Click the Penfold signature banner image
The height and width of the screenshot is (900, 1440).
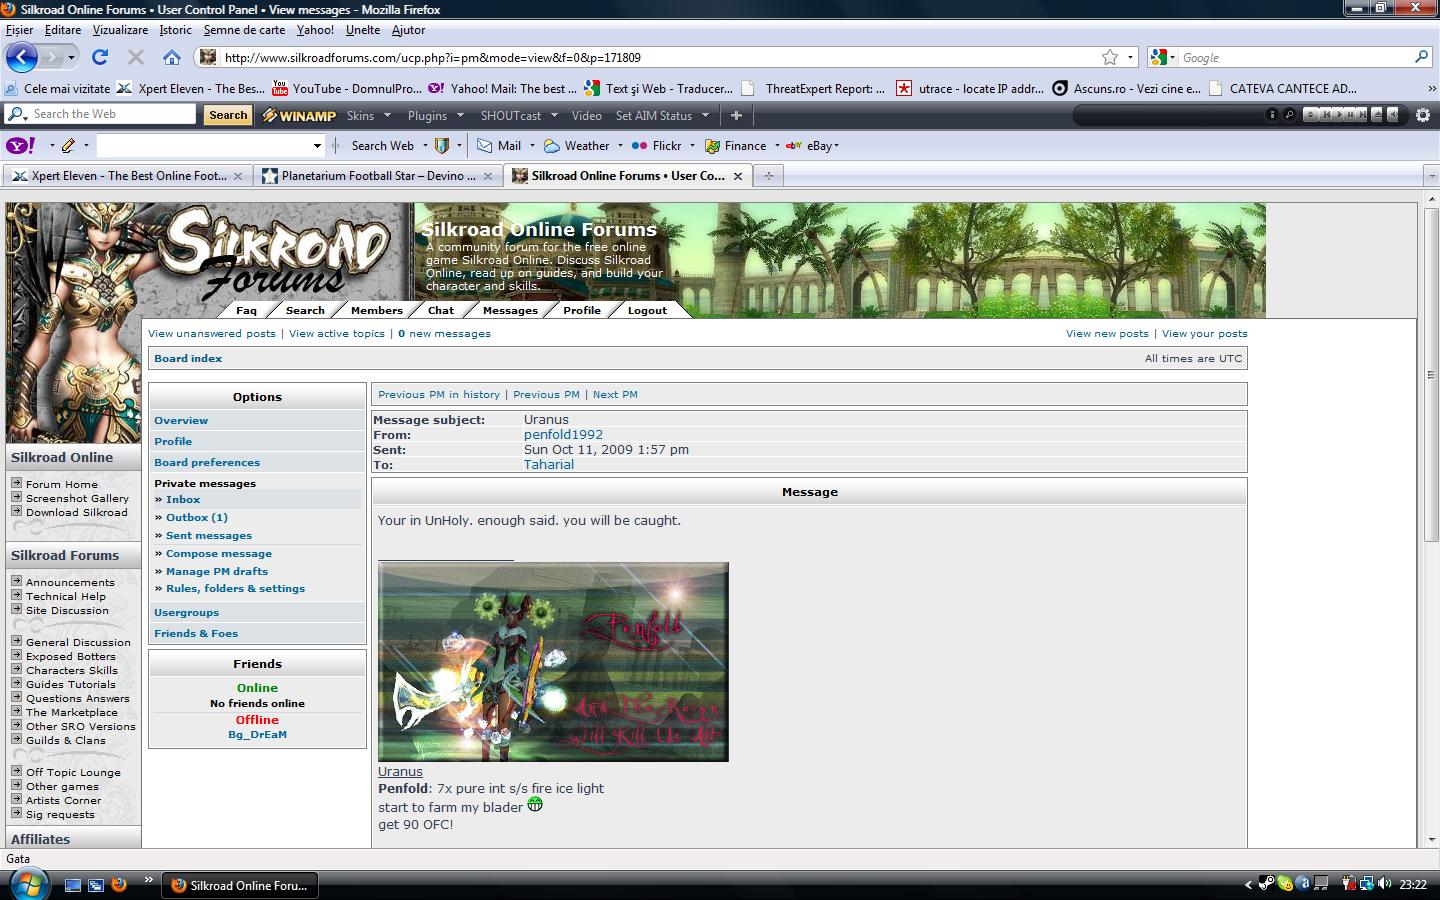[x=553, y=662]
